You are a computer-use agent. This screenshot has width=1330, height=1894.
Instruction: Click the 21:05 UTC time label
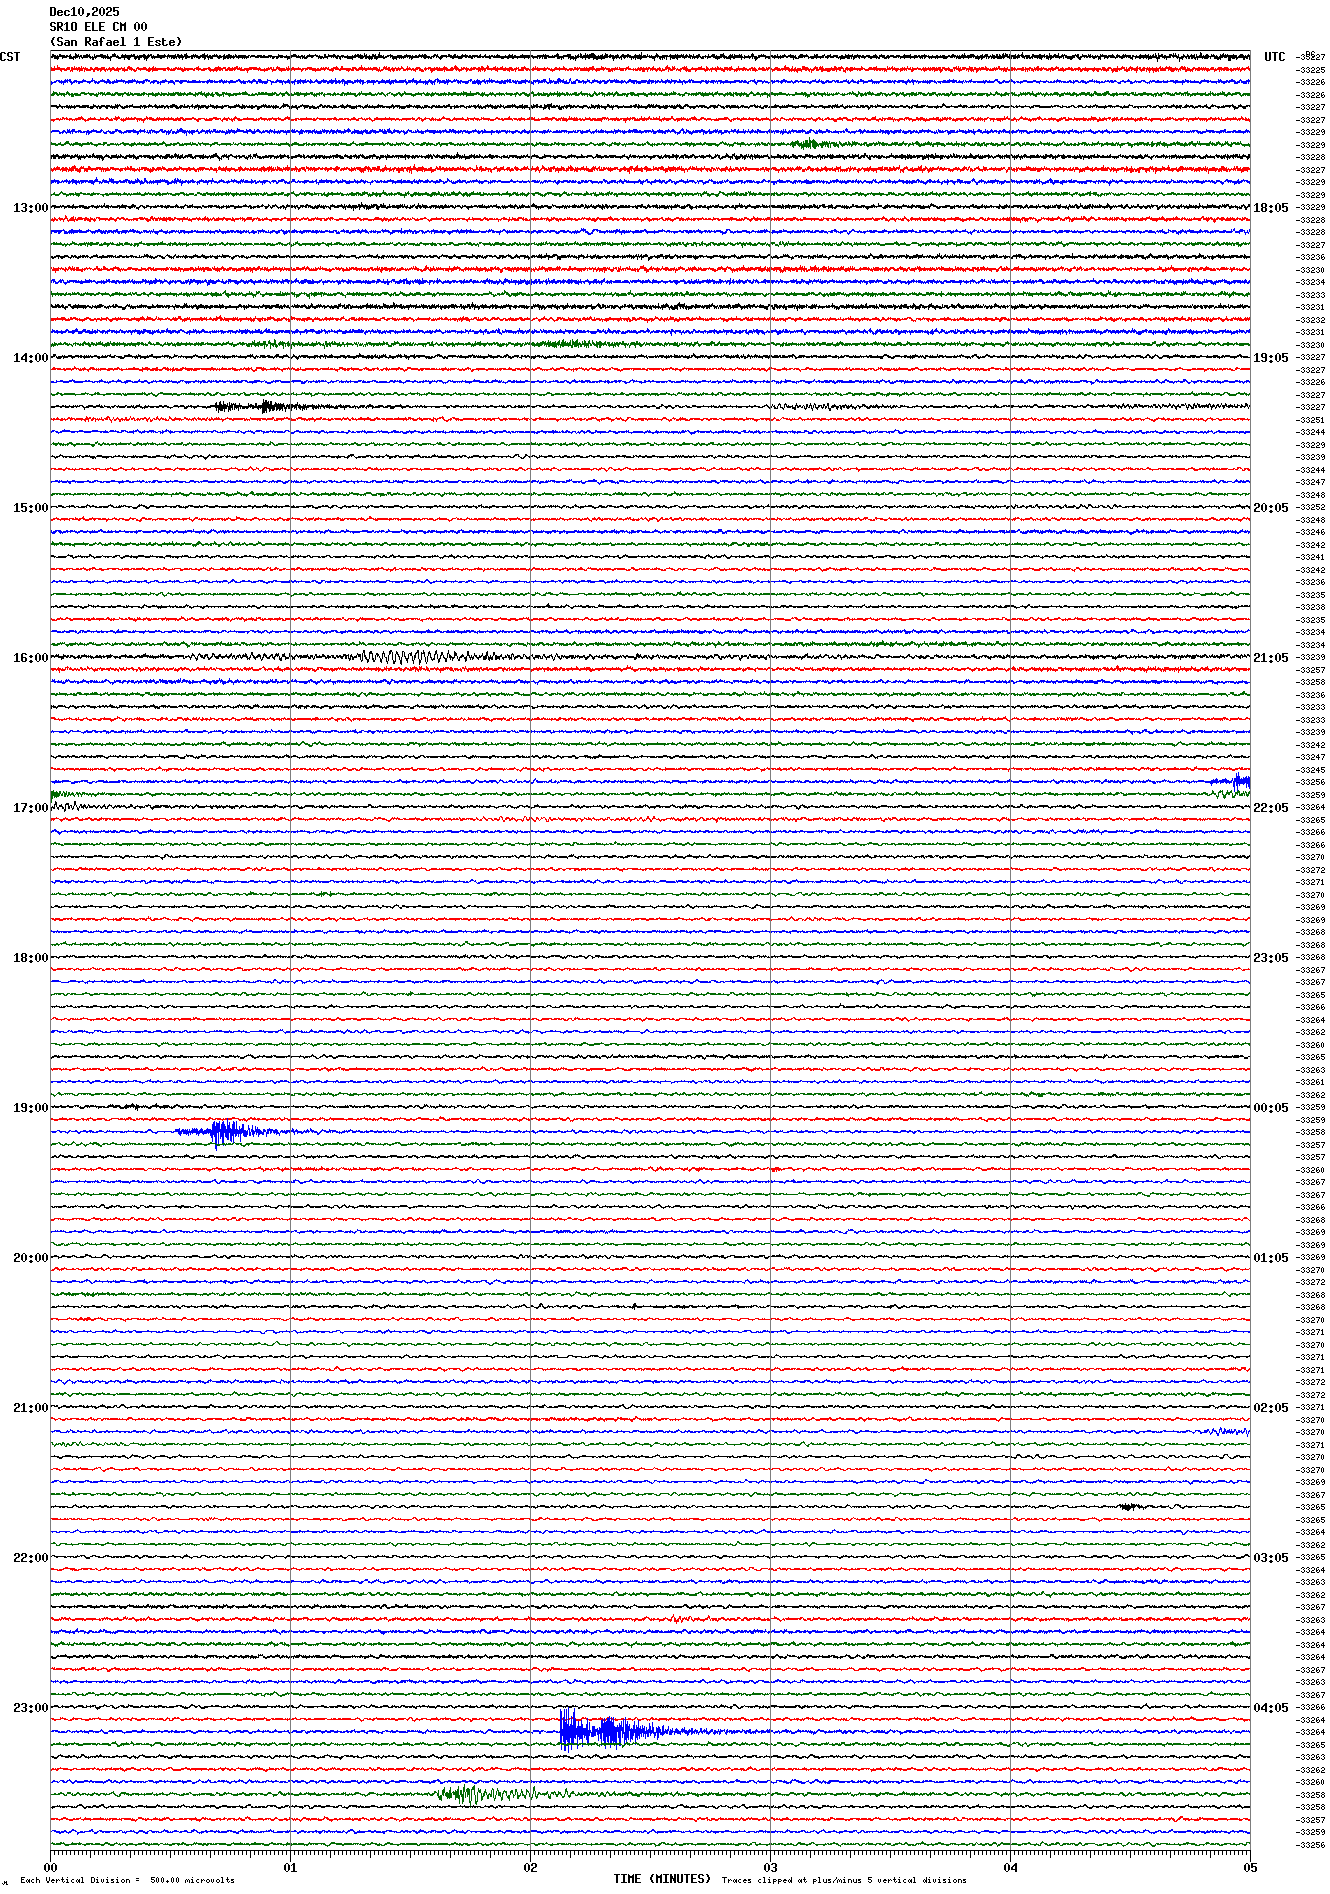pos(1270,658)
